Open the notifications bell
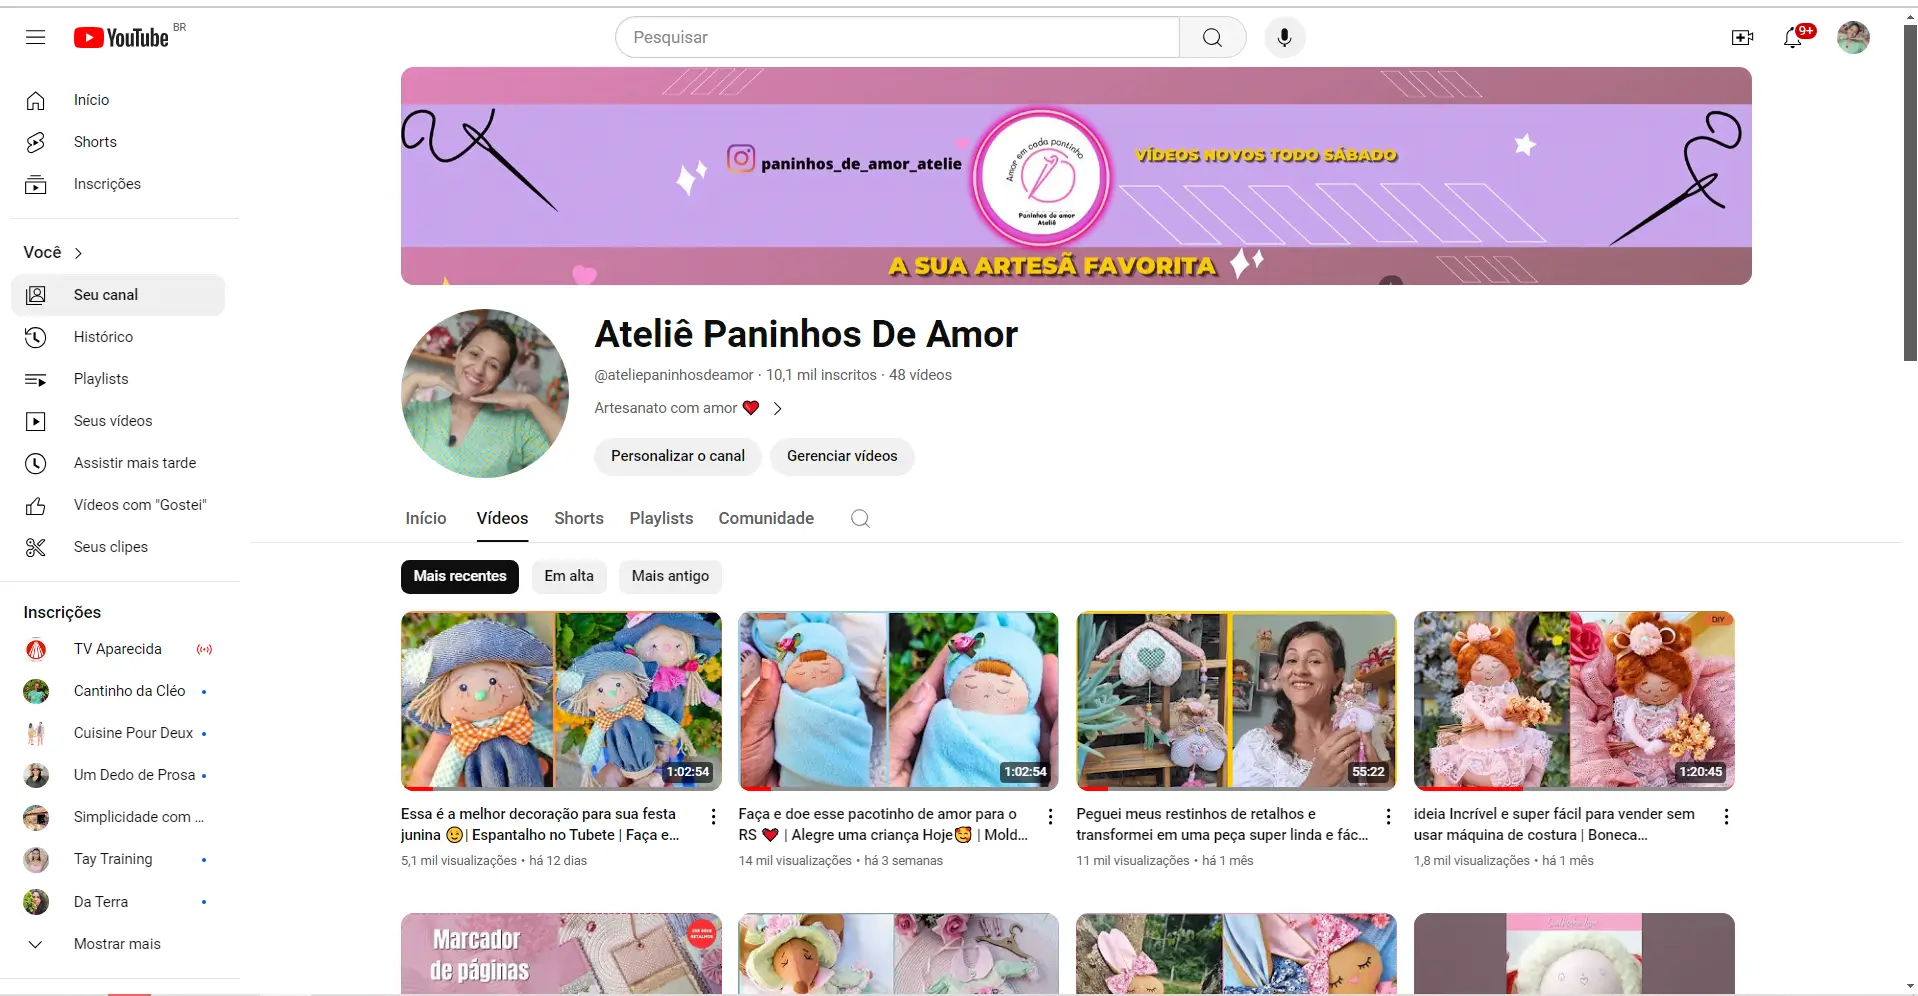The width and height of the screenshot is (1918, 996). click(x=1794, y=37)
